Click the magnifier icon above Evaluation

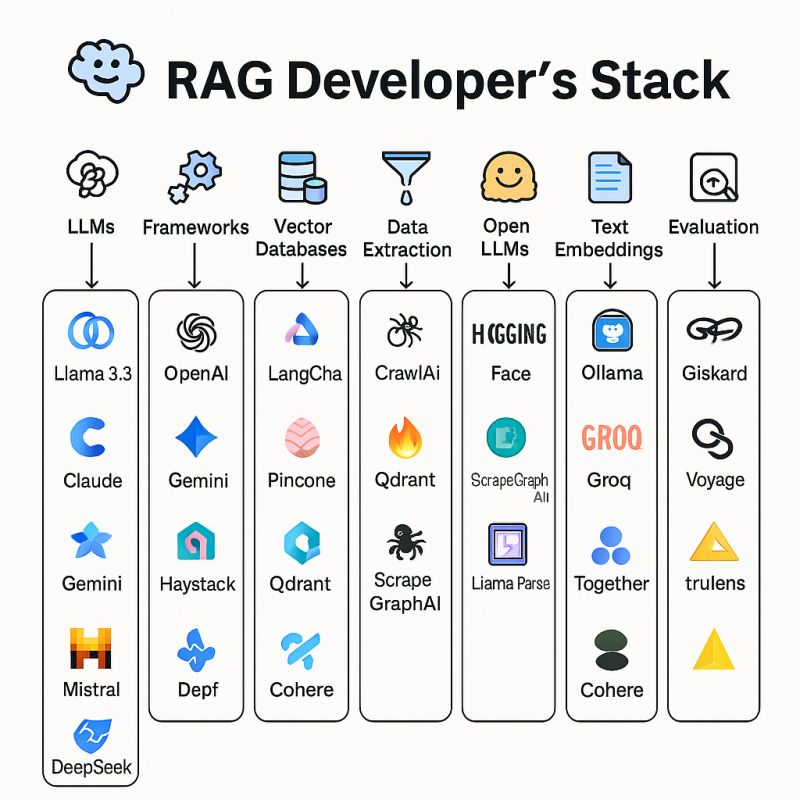pos(714,178)
